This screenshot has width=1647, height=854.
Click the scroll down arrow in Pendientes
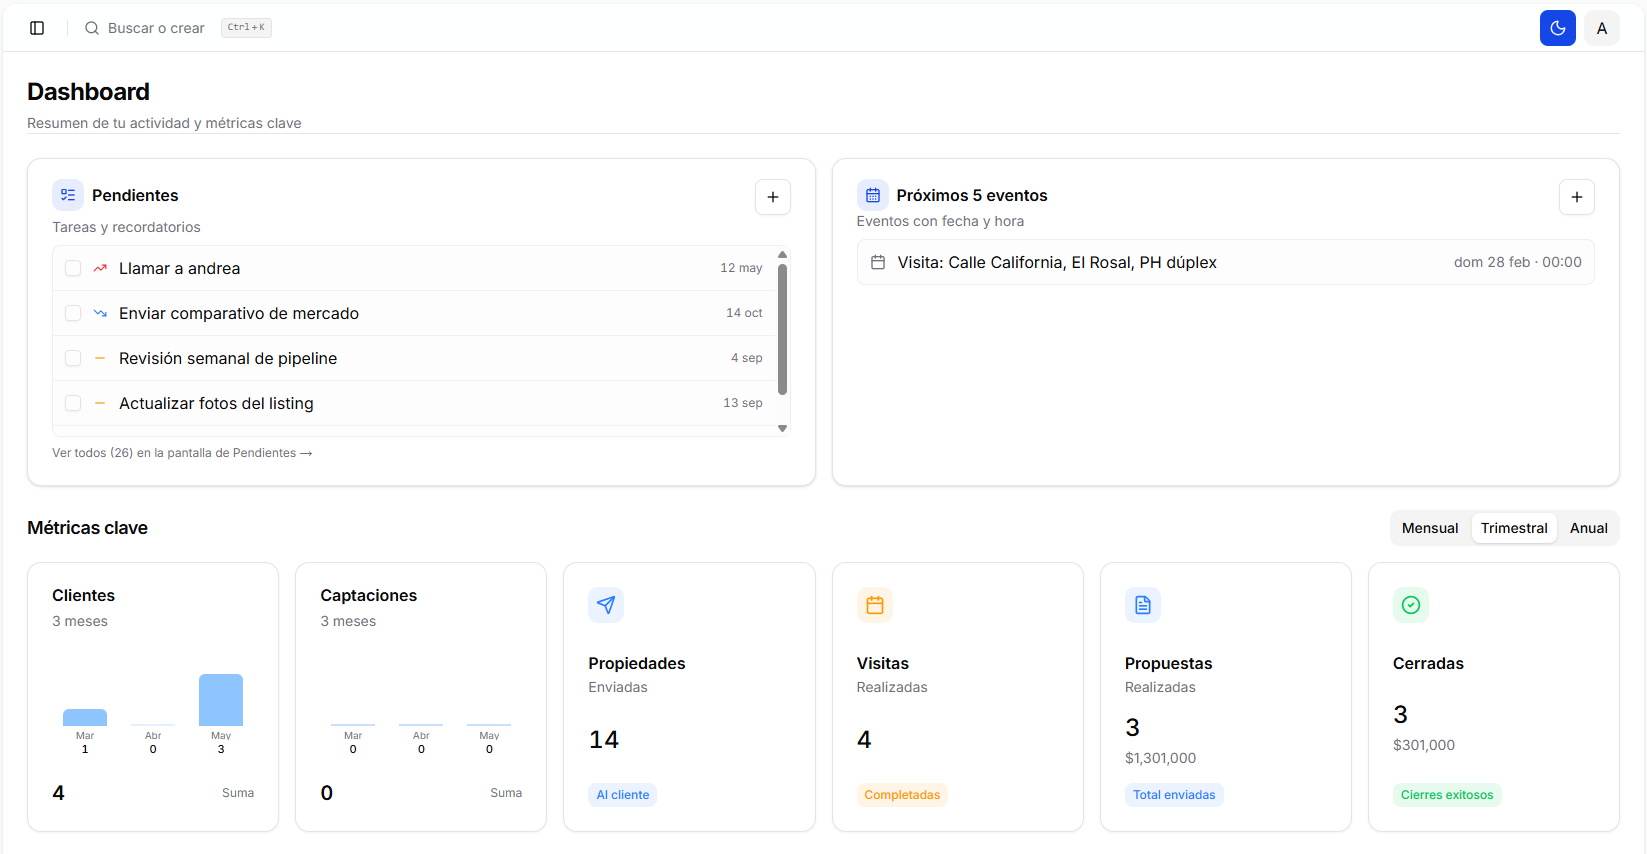pos(782,428)
